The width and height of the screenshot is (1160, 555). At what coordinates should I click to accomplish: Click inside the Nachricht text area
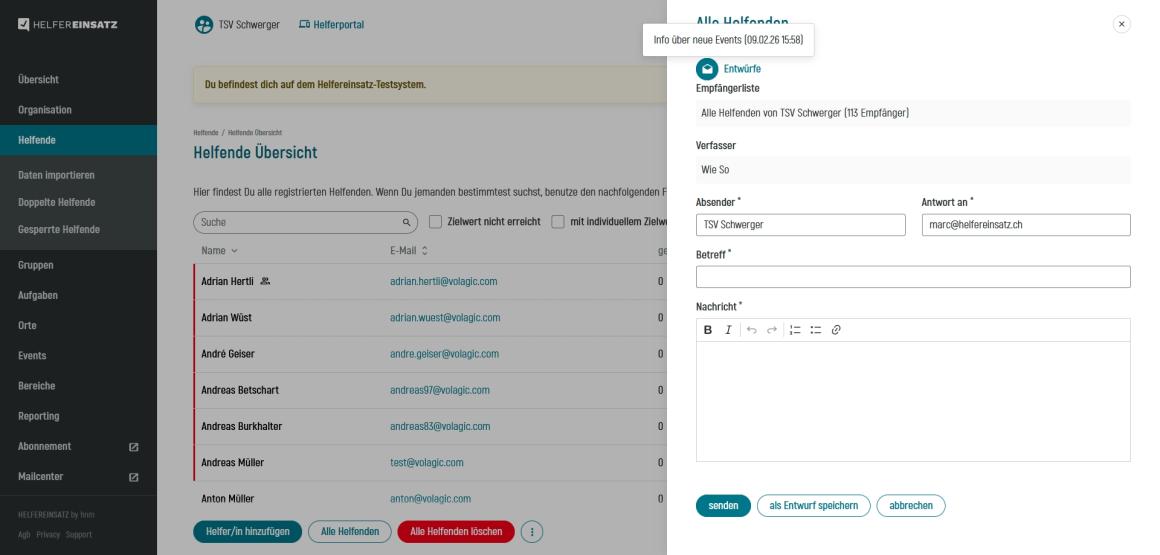[x=913, y=401]
